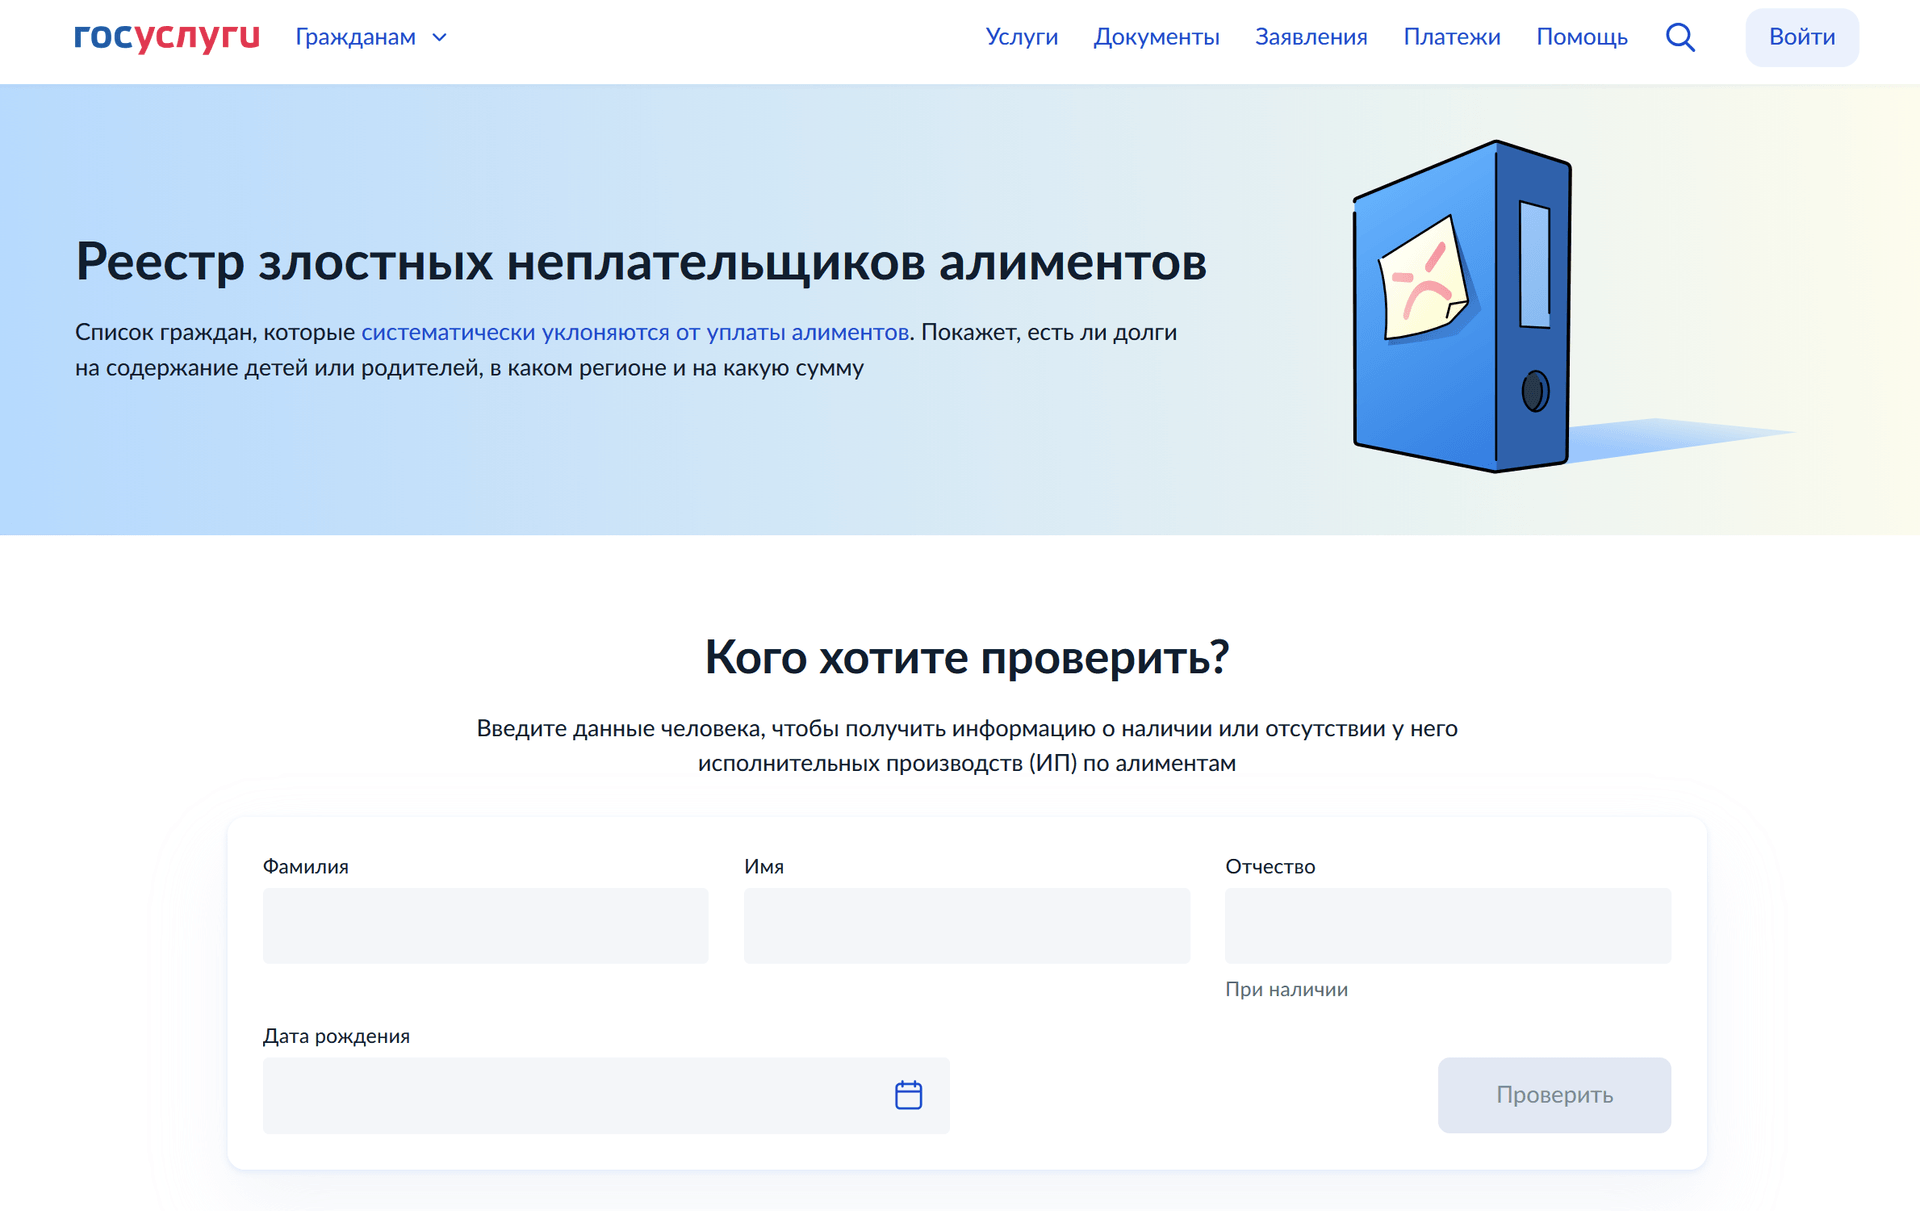Click the 'Кого хотите проверить?' heading
Viewport: 1920px width, 1211px height.
966,658
